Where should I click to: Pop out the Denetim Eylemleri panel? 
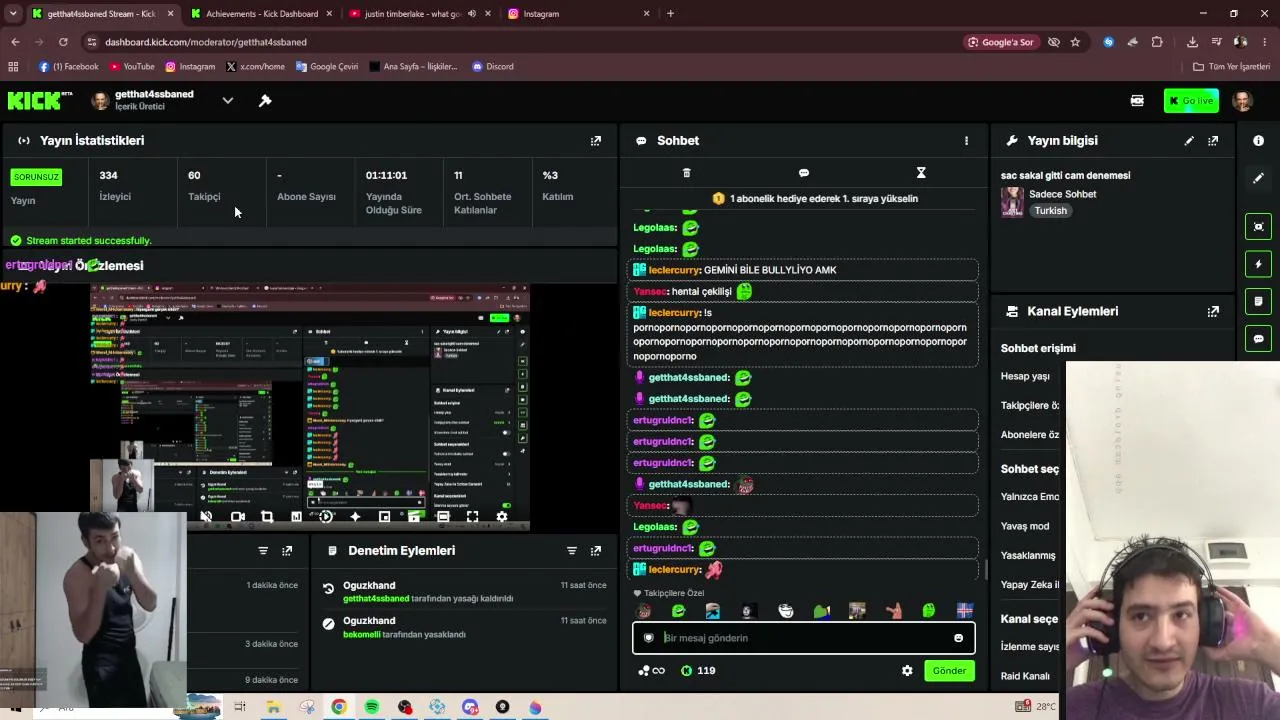pos(596,551)
